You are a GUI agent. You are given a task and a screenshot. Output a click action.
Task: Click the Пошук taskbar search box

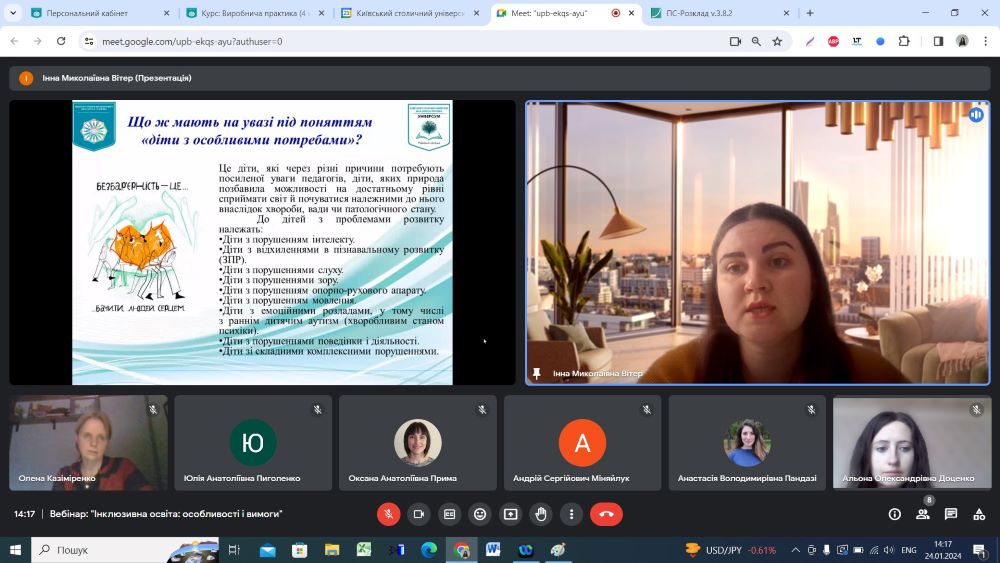(x=125, y=550)
